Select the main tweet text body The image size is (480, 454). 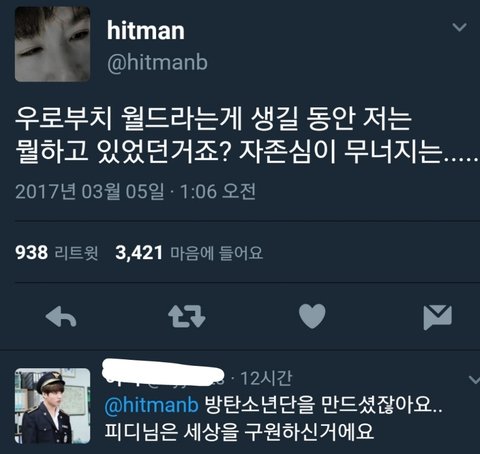247,135
